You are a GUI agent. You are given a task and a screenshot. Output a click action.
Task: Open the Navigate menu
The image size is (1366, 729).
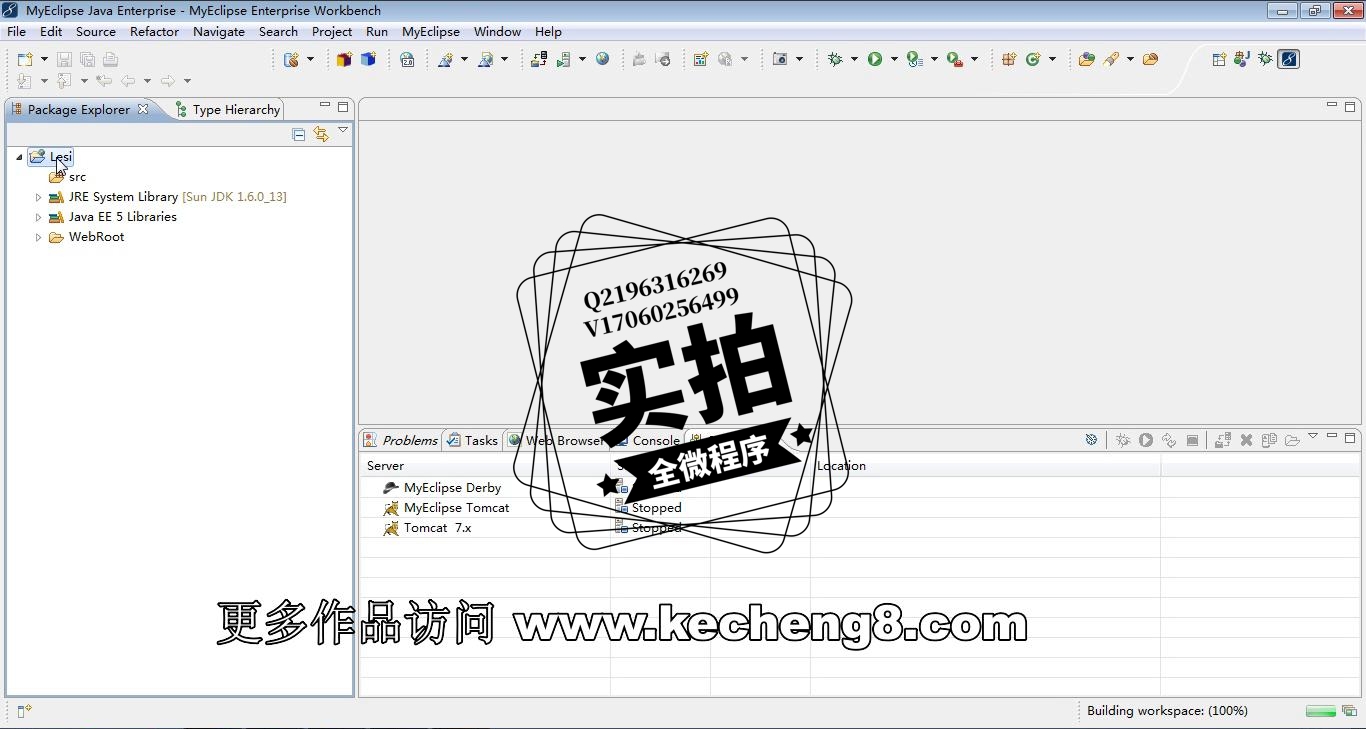pos(219,31)
